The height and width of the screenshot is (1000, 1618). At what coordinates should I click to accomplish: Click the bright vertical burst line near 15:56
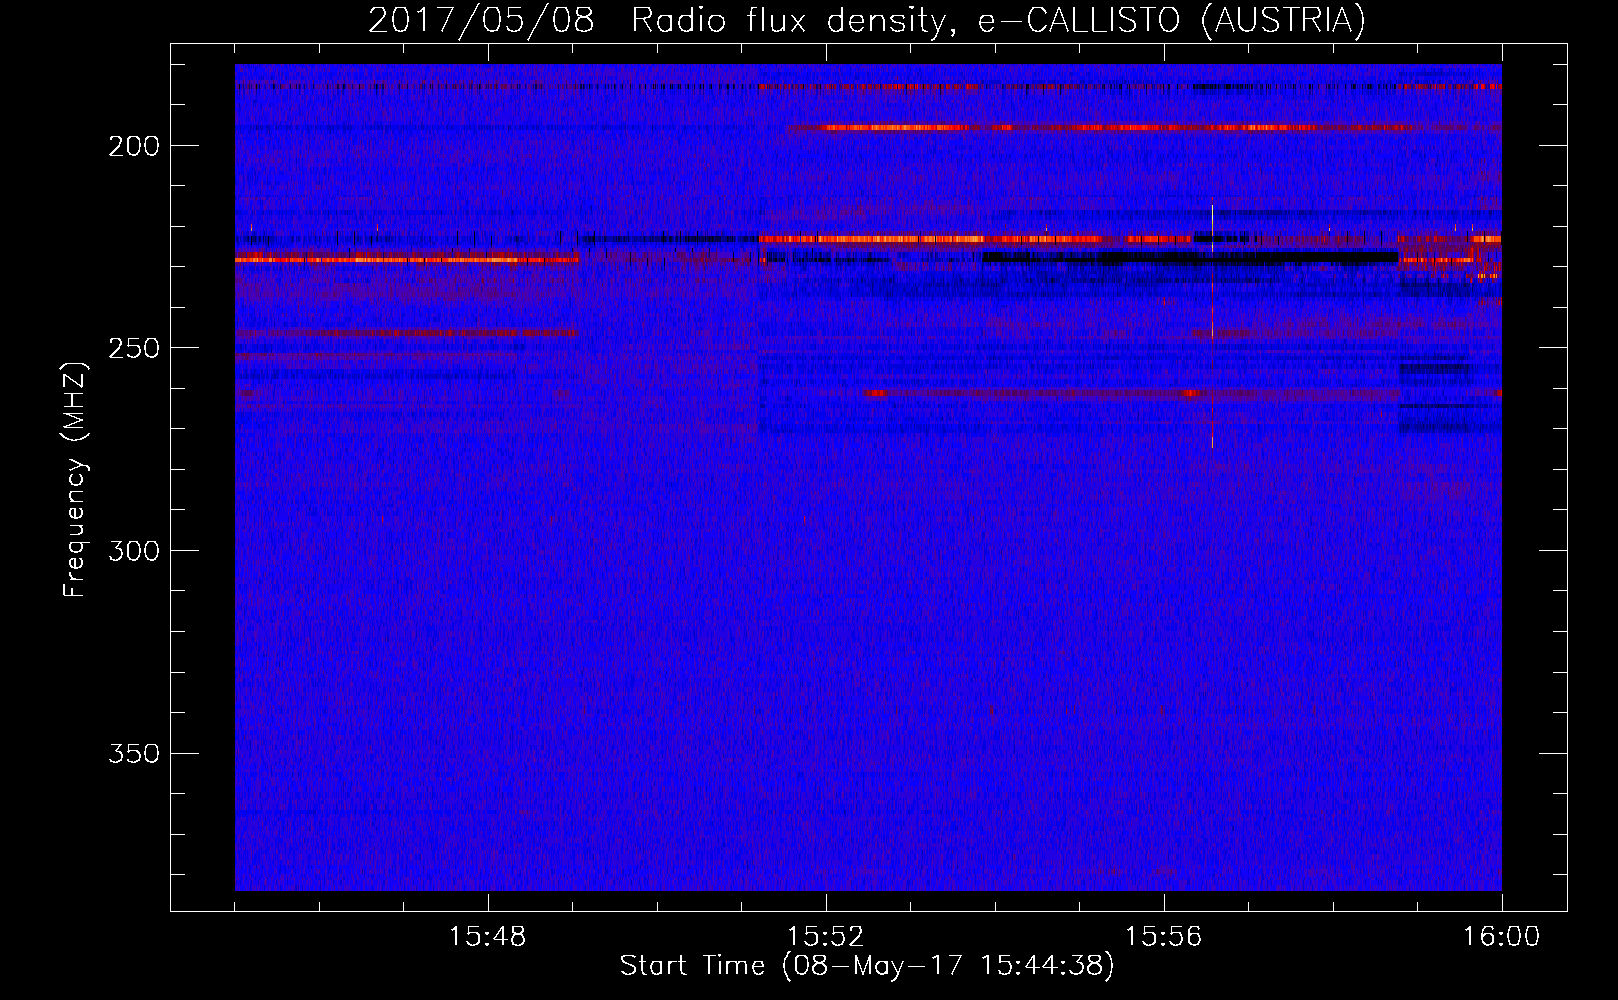click(1212, 325)
